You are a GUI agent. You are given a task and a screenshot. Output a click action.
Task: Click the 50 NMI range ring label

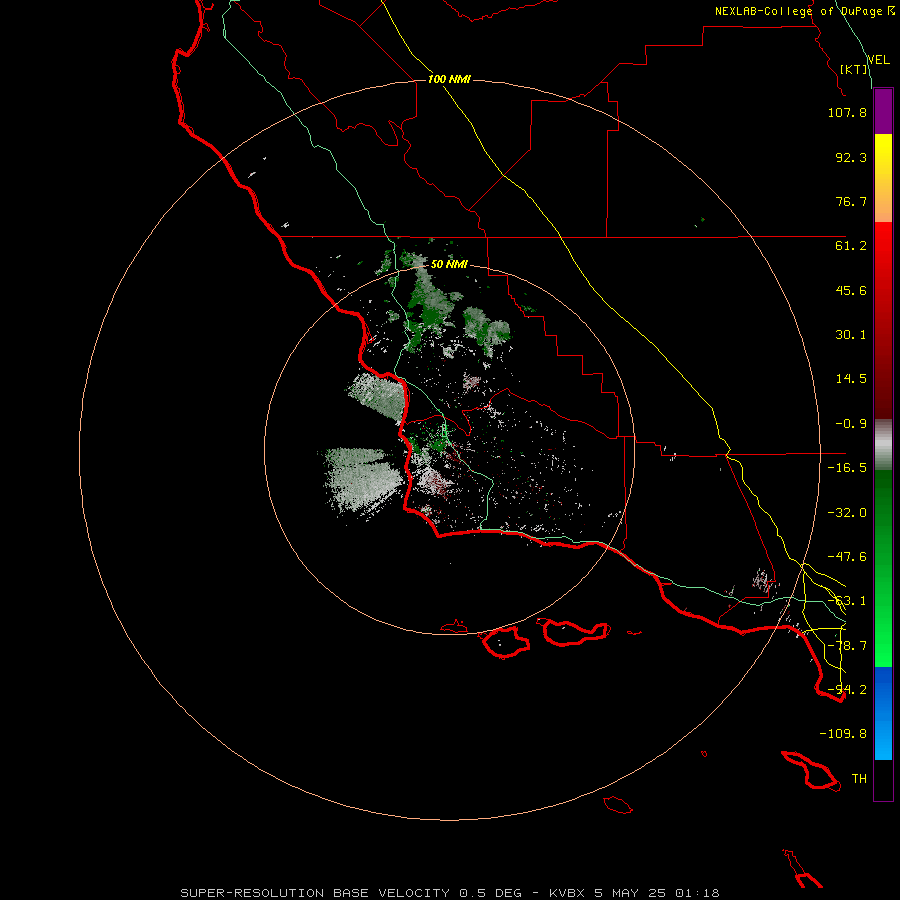pyautogui.click(x=449, y=265)
